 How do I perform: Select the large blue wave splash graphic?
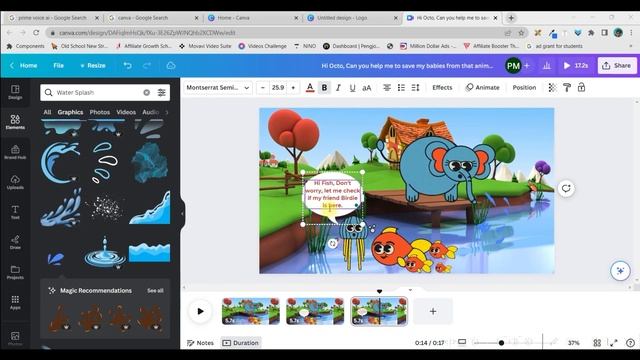(x=60, y=162)
